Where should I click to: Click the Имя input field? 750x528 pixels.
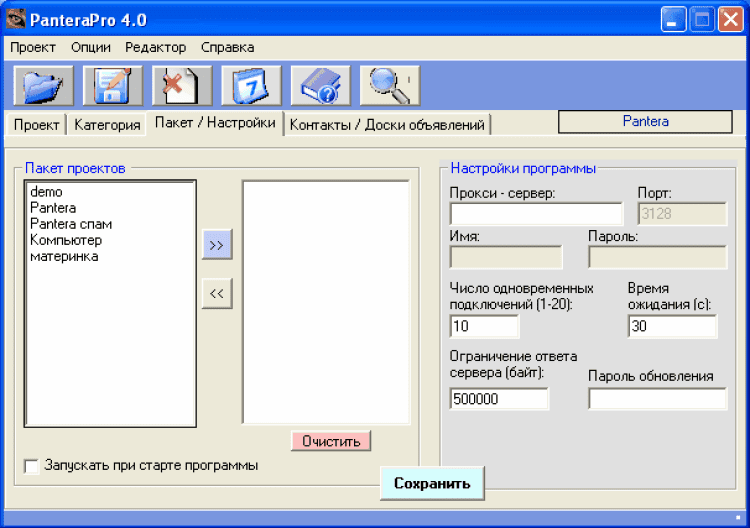click(506, 257)
